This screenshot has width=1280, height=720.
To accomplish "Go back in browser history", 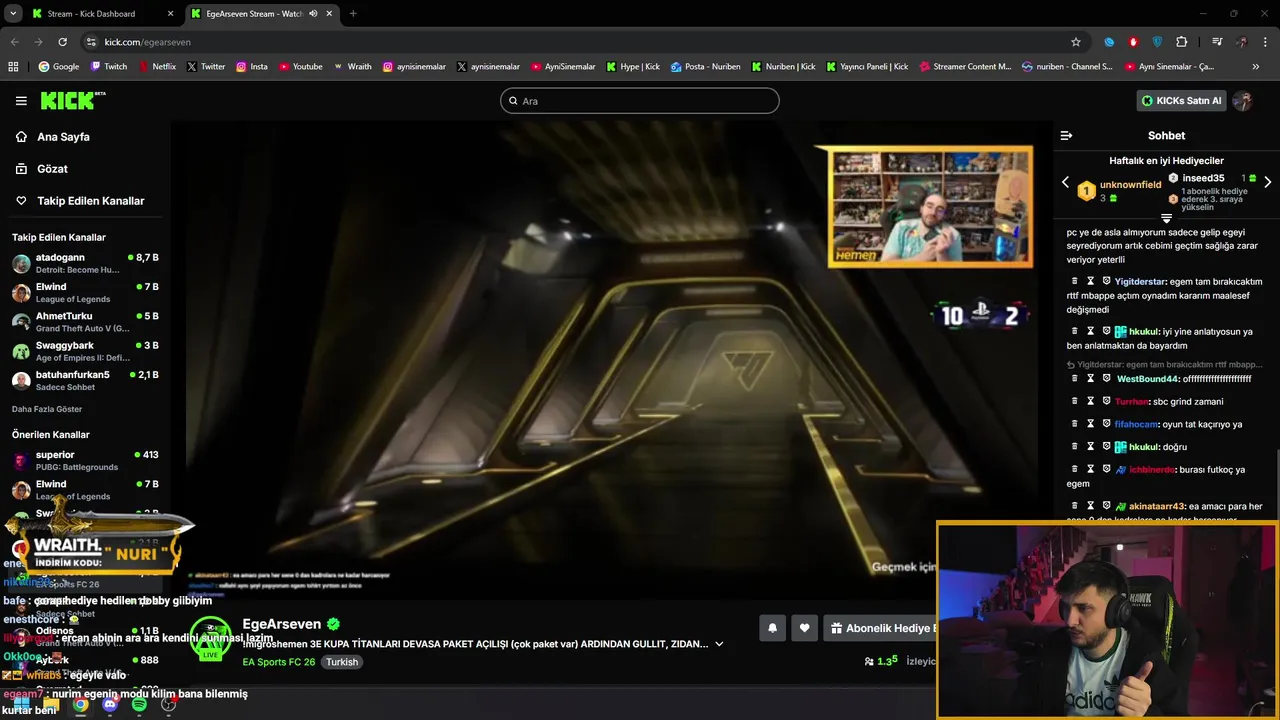I will [14, 42].
